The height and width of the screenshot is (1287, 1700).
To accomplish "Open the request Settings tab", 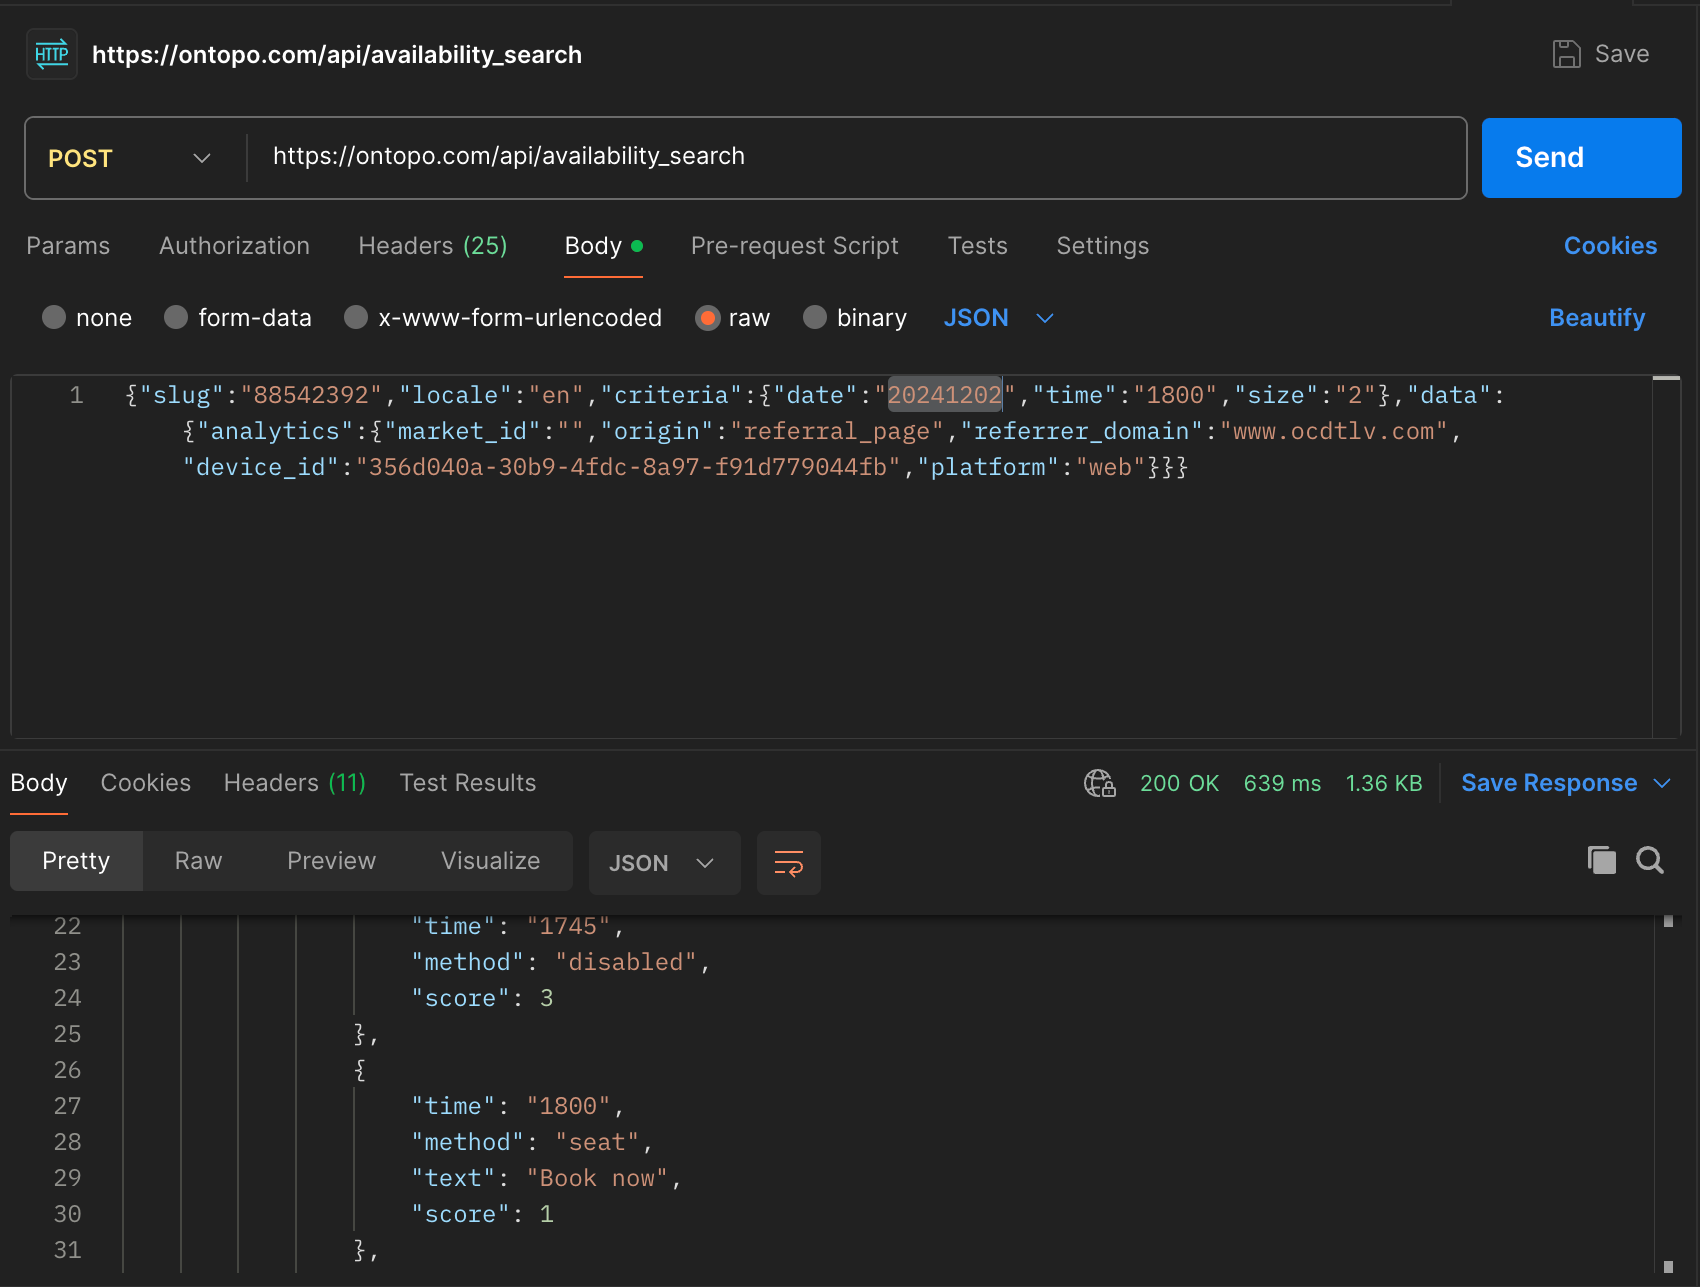I will 1103,246.
